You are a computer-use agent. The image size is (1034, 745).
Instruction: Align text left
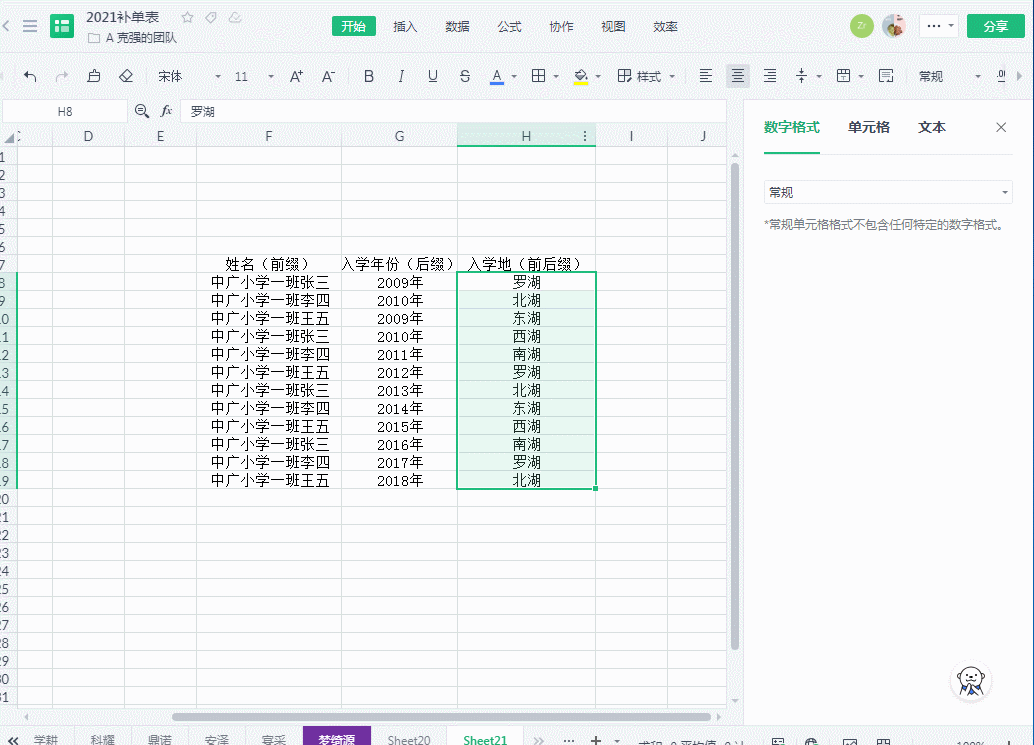tap(706, 76)
